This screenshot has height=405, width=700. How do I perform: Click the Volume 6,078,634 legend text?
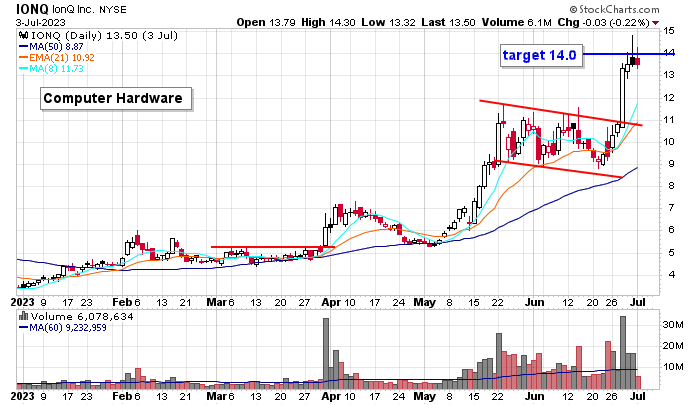click(x=82, y=317)
